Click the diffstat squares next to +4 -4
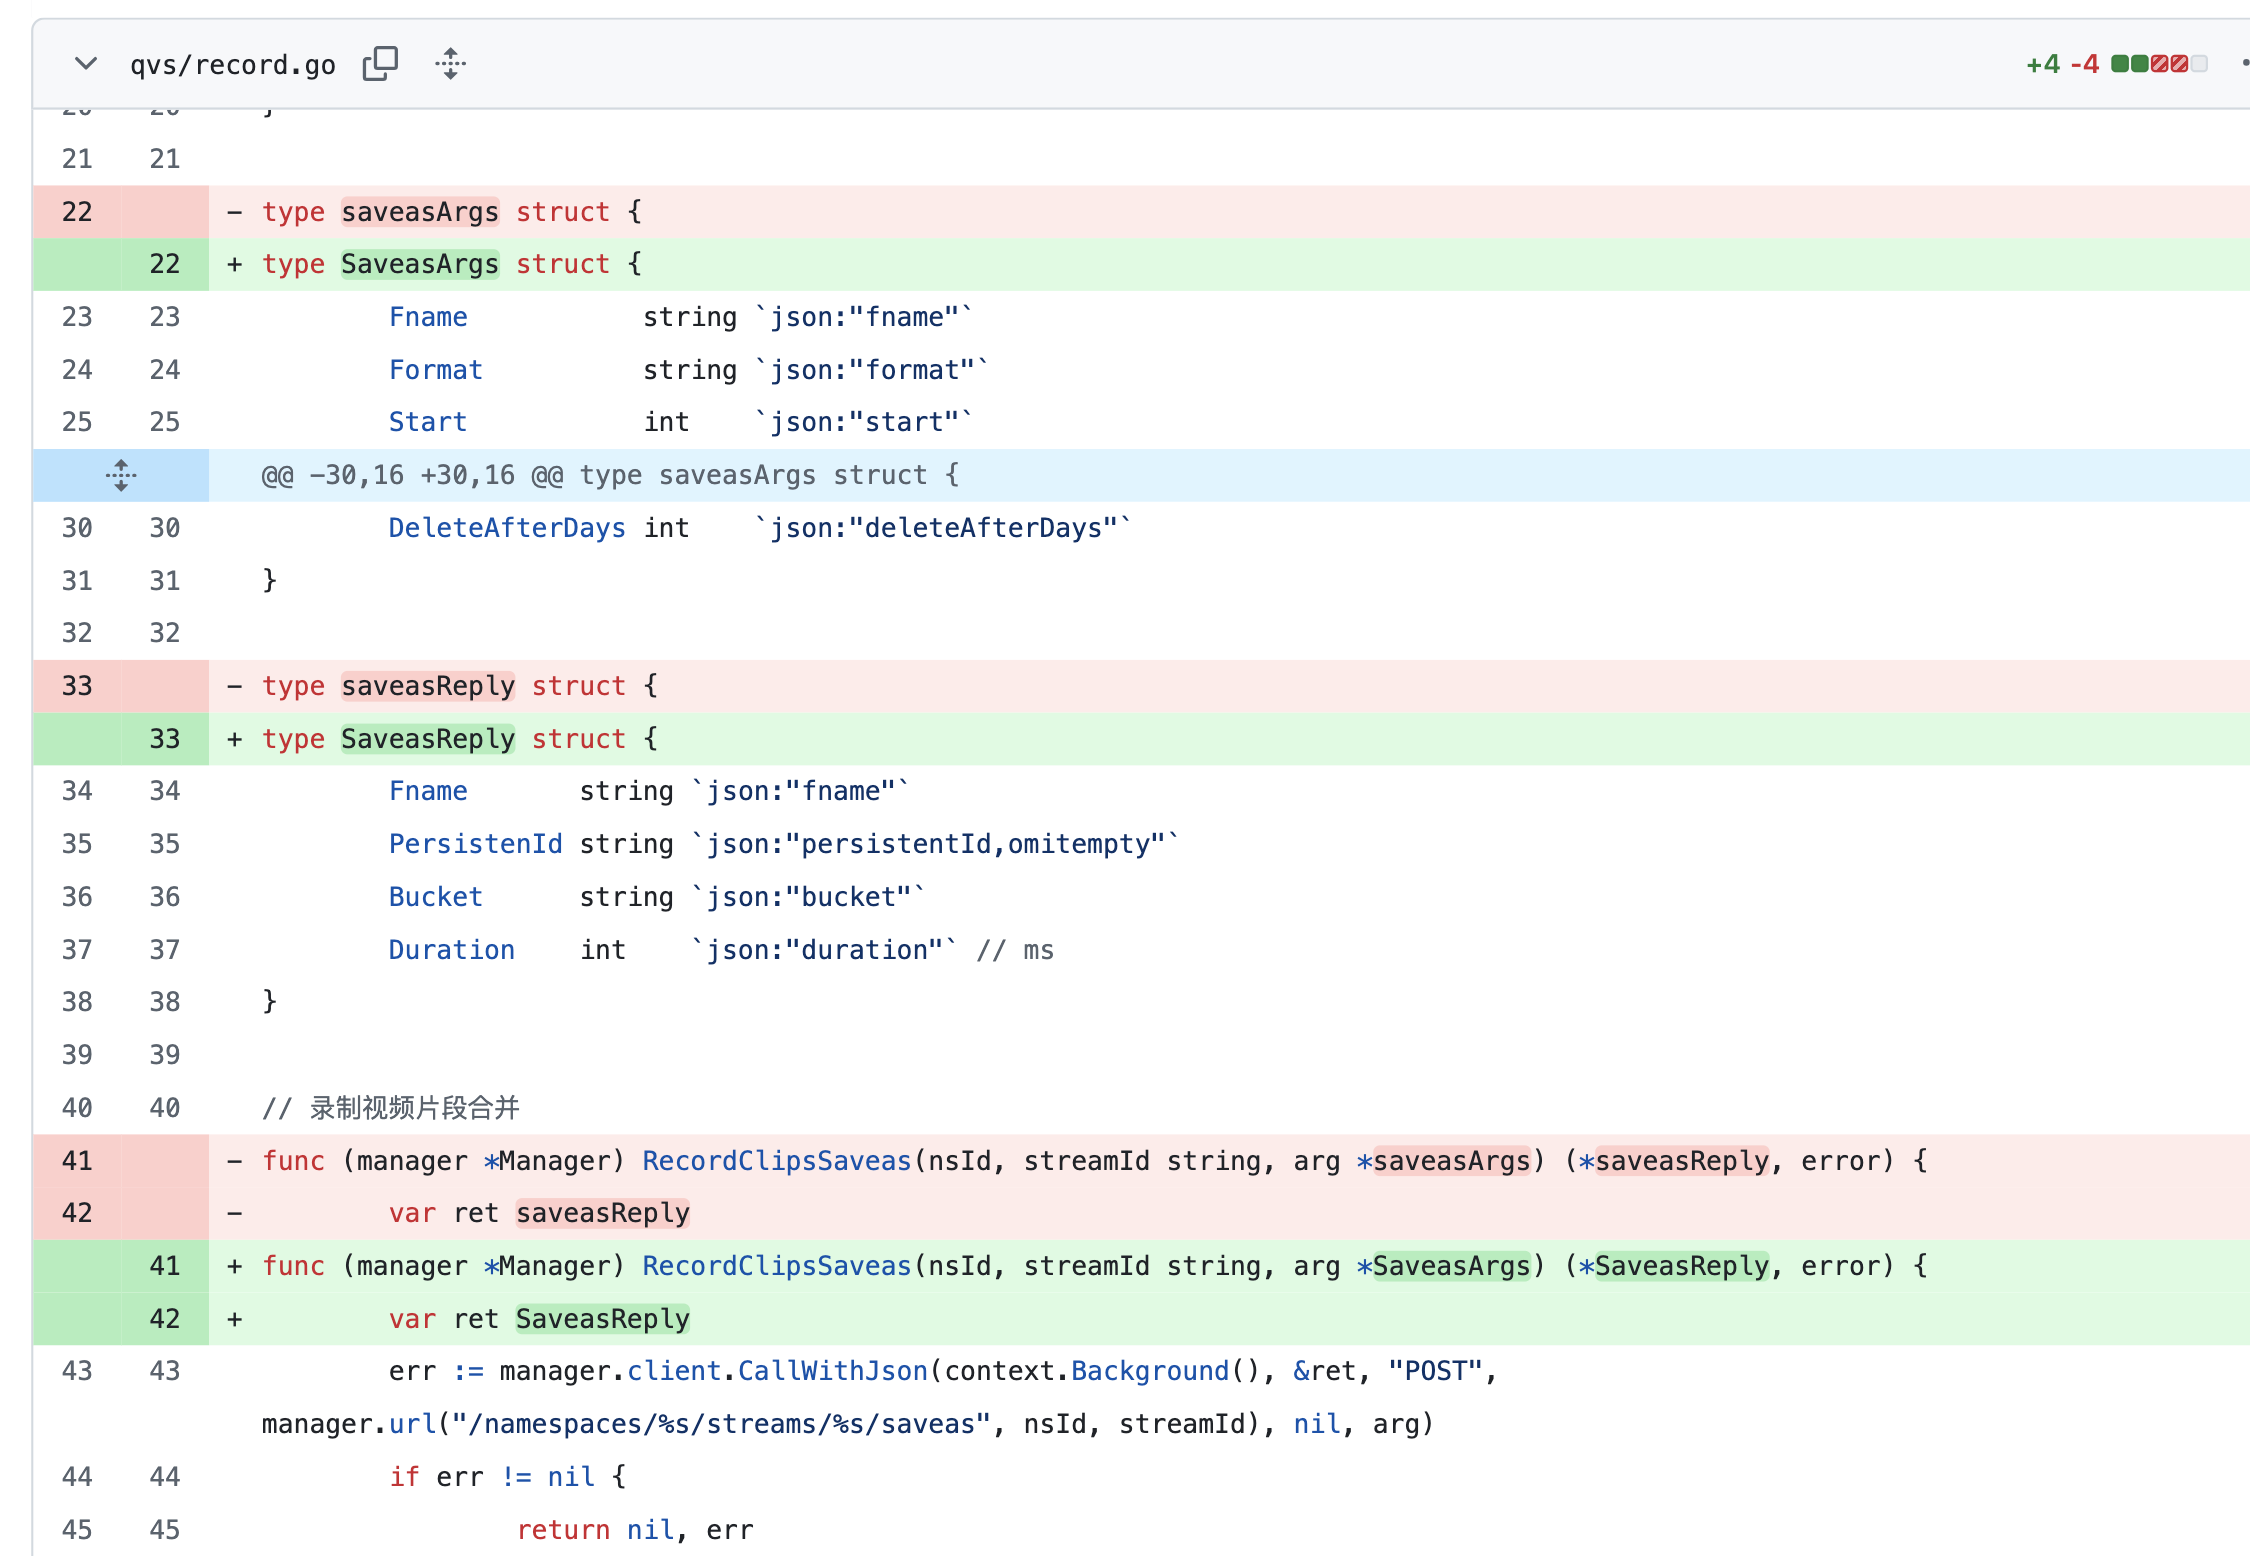2250x1556 pixels. 2159,64
